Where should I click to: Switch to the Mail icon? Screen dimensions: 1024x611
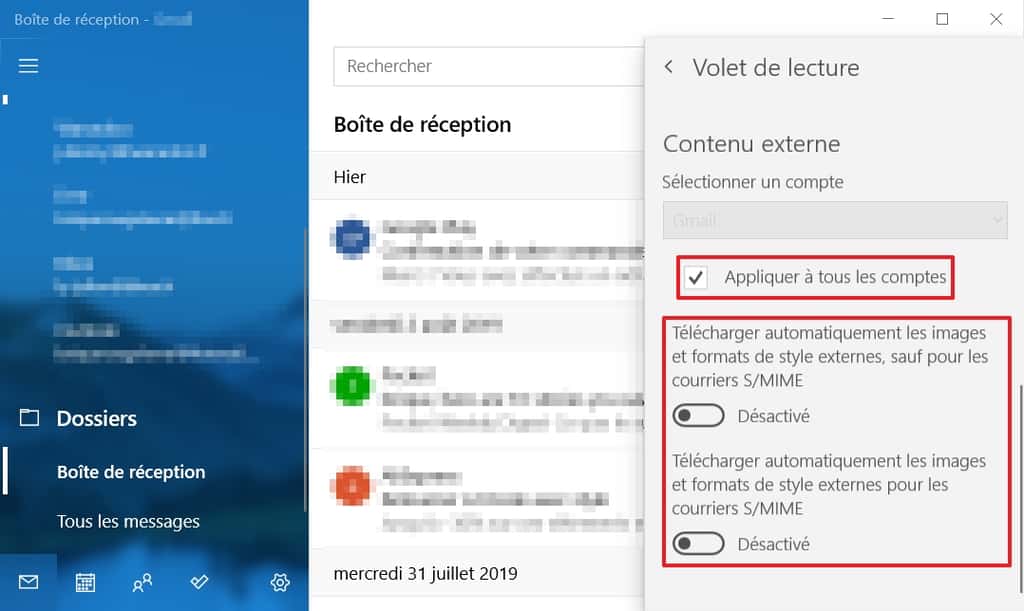pyautogui.click(x=28, y=582)
